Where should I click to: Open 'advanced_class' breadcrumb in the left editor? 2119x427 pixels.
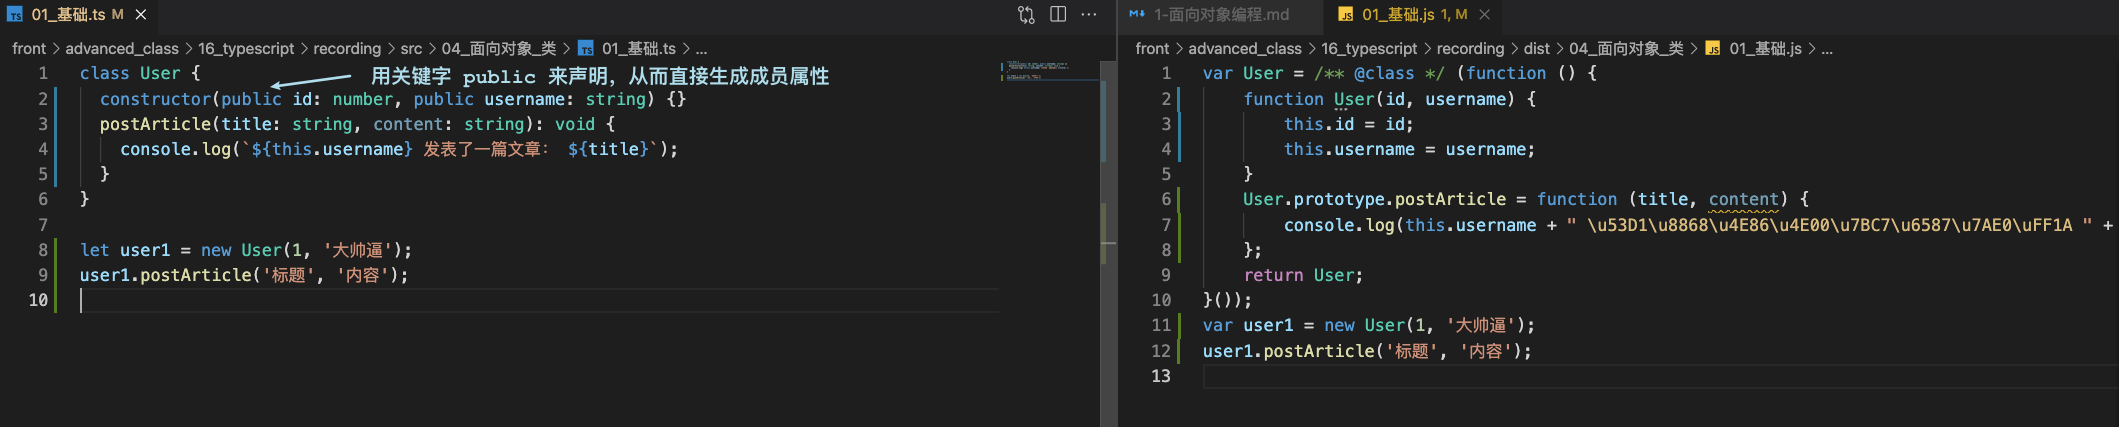click(x=122, y=48)
